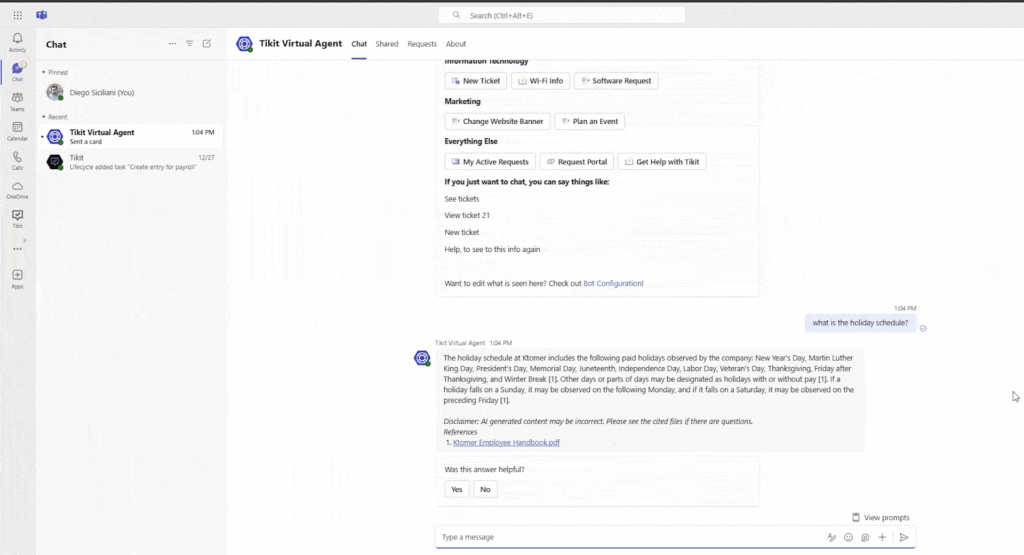Viewport: 1024px width, 555px height.
Task: Open chat list more options ellipsis
Action: point(172,44)
